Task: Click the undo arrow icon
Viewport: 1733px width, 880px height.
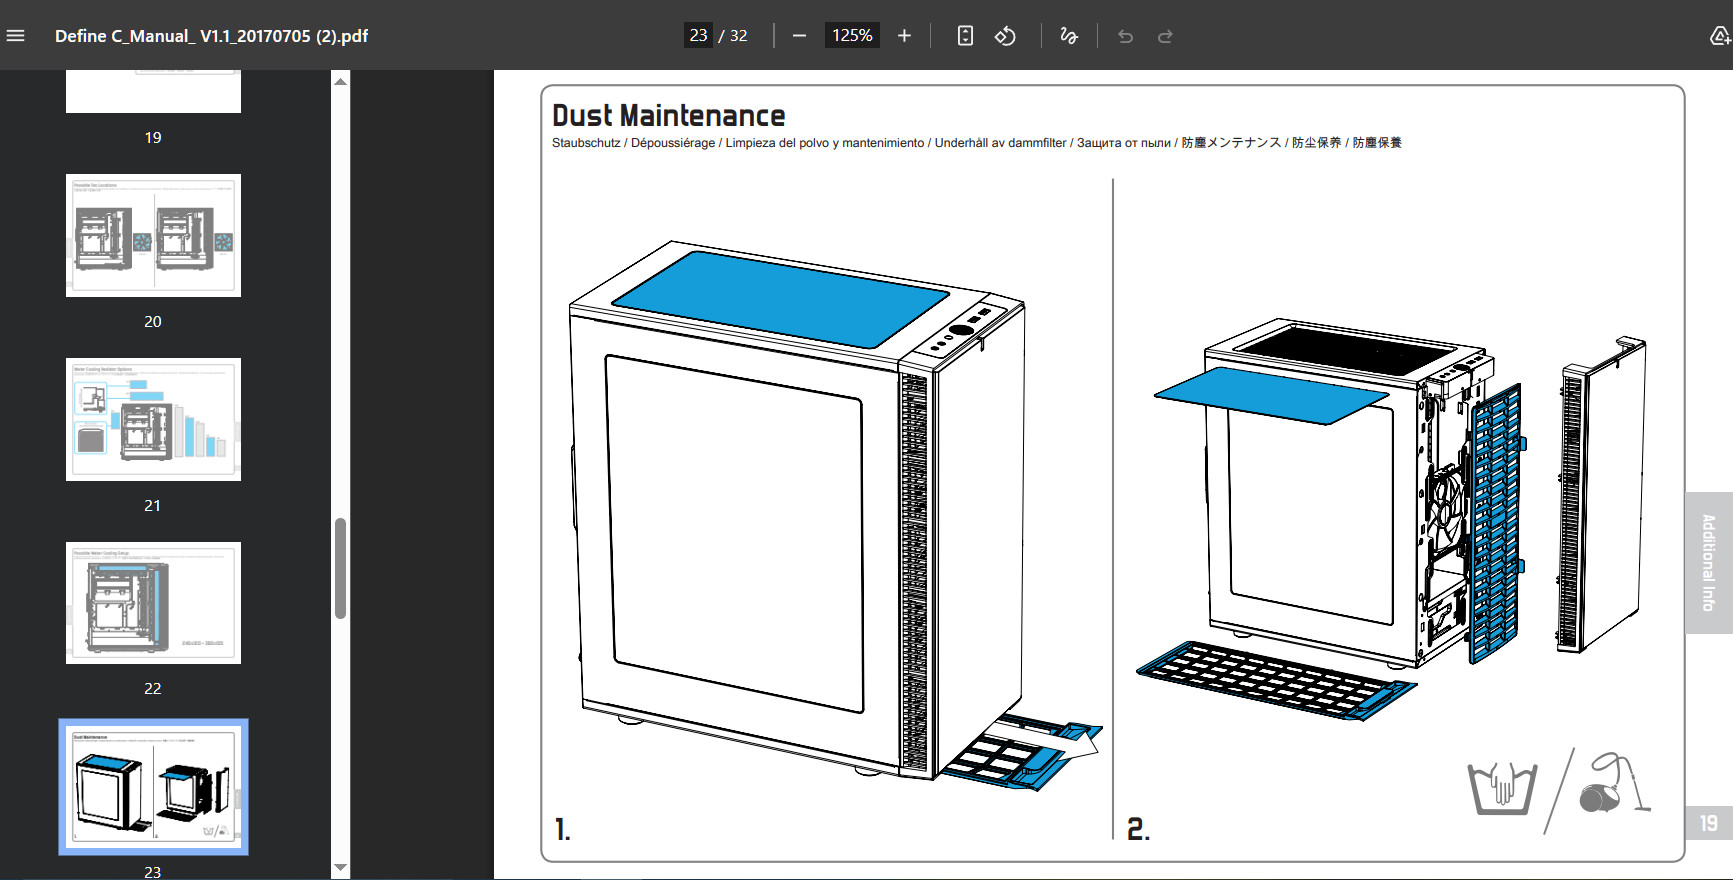Action: pos(1126,36)
